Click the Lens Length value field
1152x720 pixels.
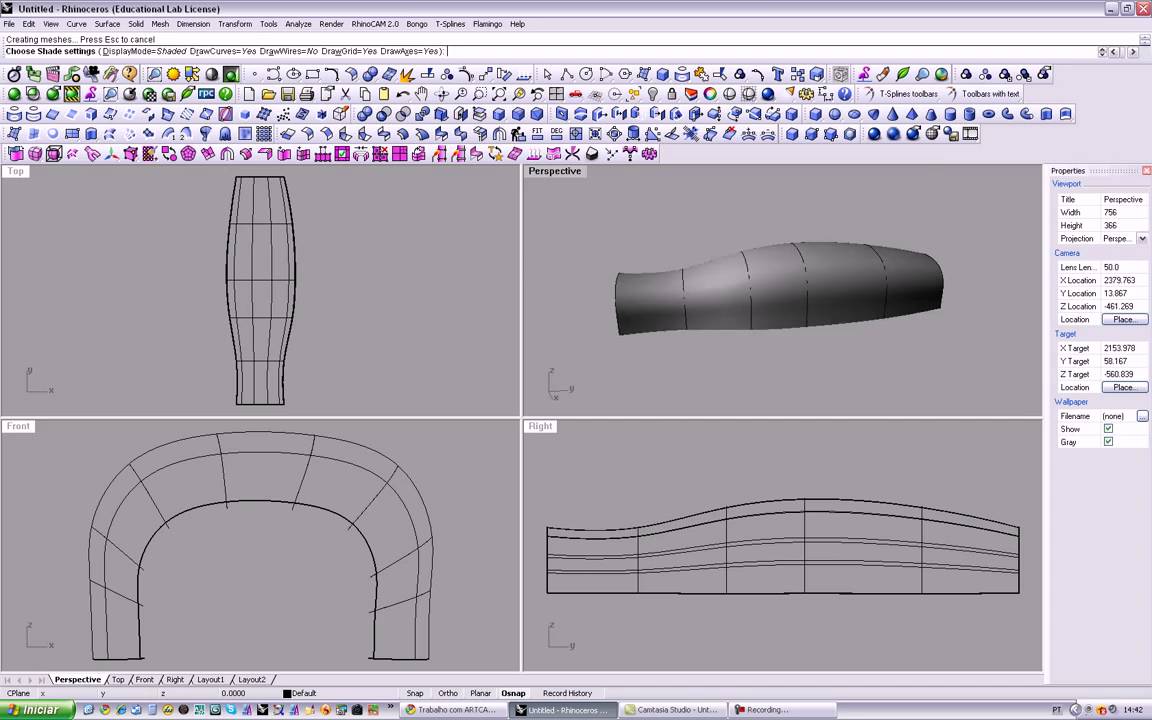coord(1124,267)
